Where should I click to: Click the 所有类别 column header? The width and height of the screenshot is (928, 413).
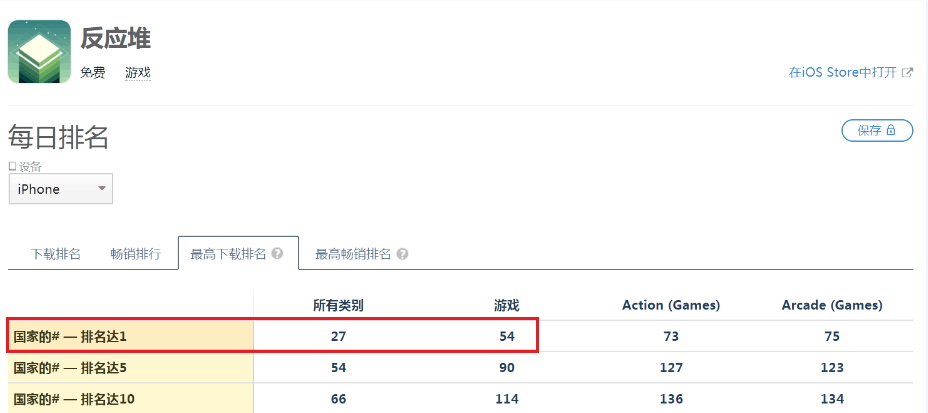[338, 305]
